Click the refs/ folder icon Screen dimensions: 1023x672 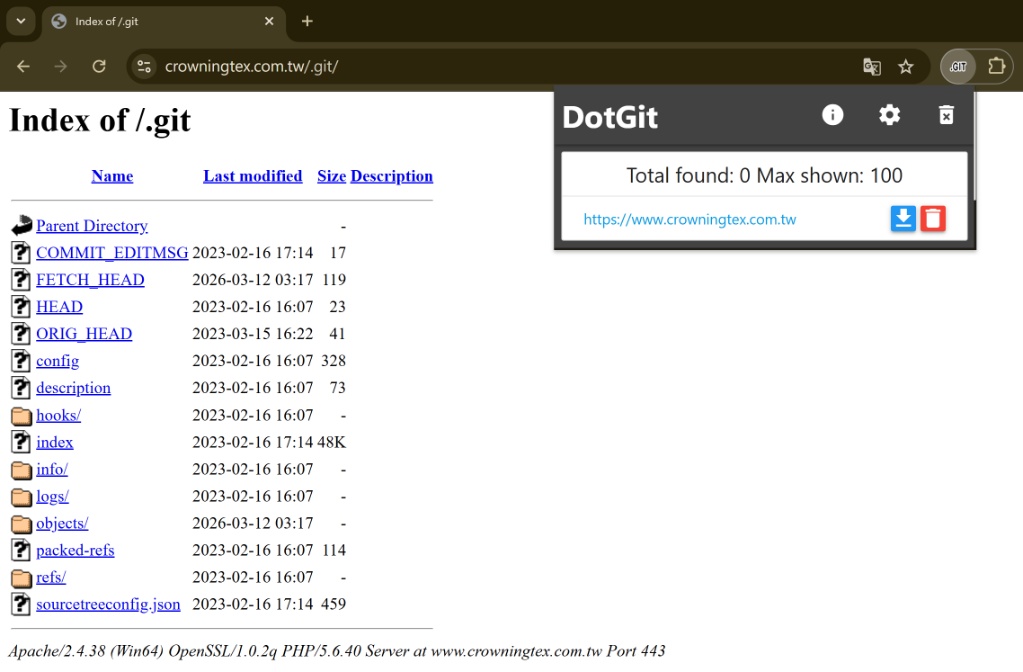pyautogui.click(x=21, y=578)
